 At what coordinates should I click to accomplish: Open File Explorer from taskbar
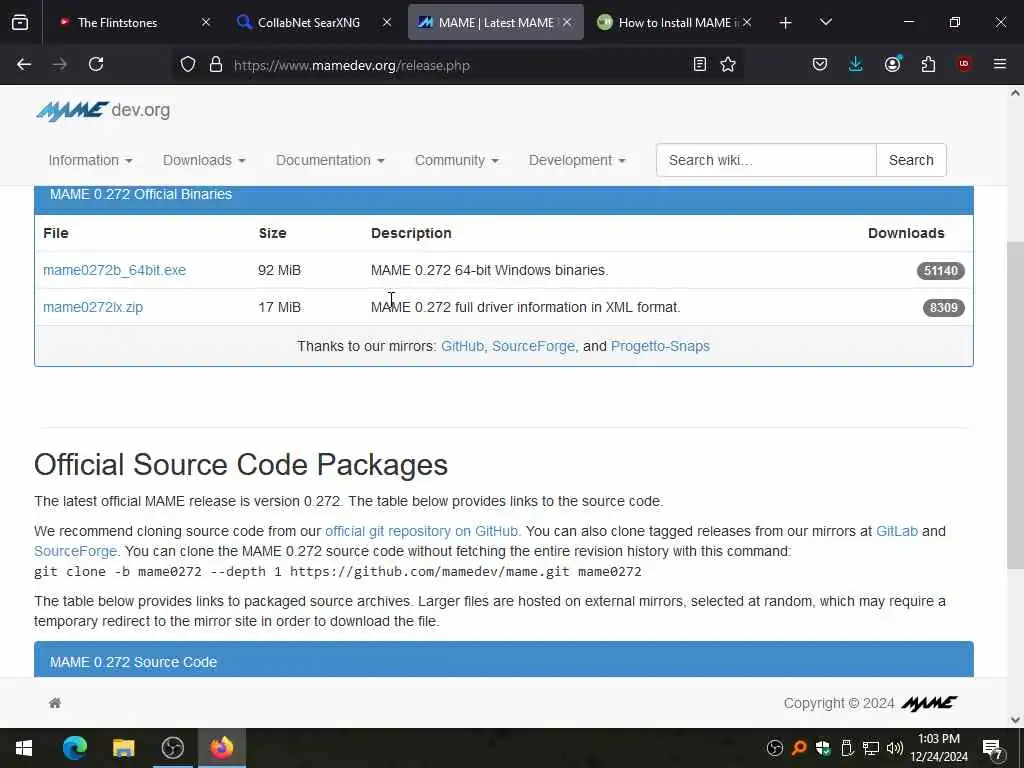tap(123, 748)
